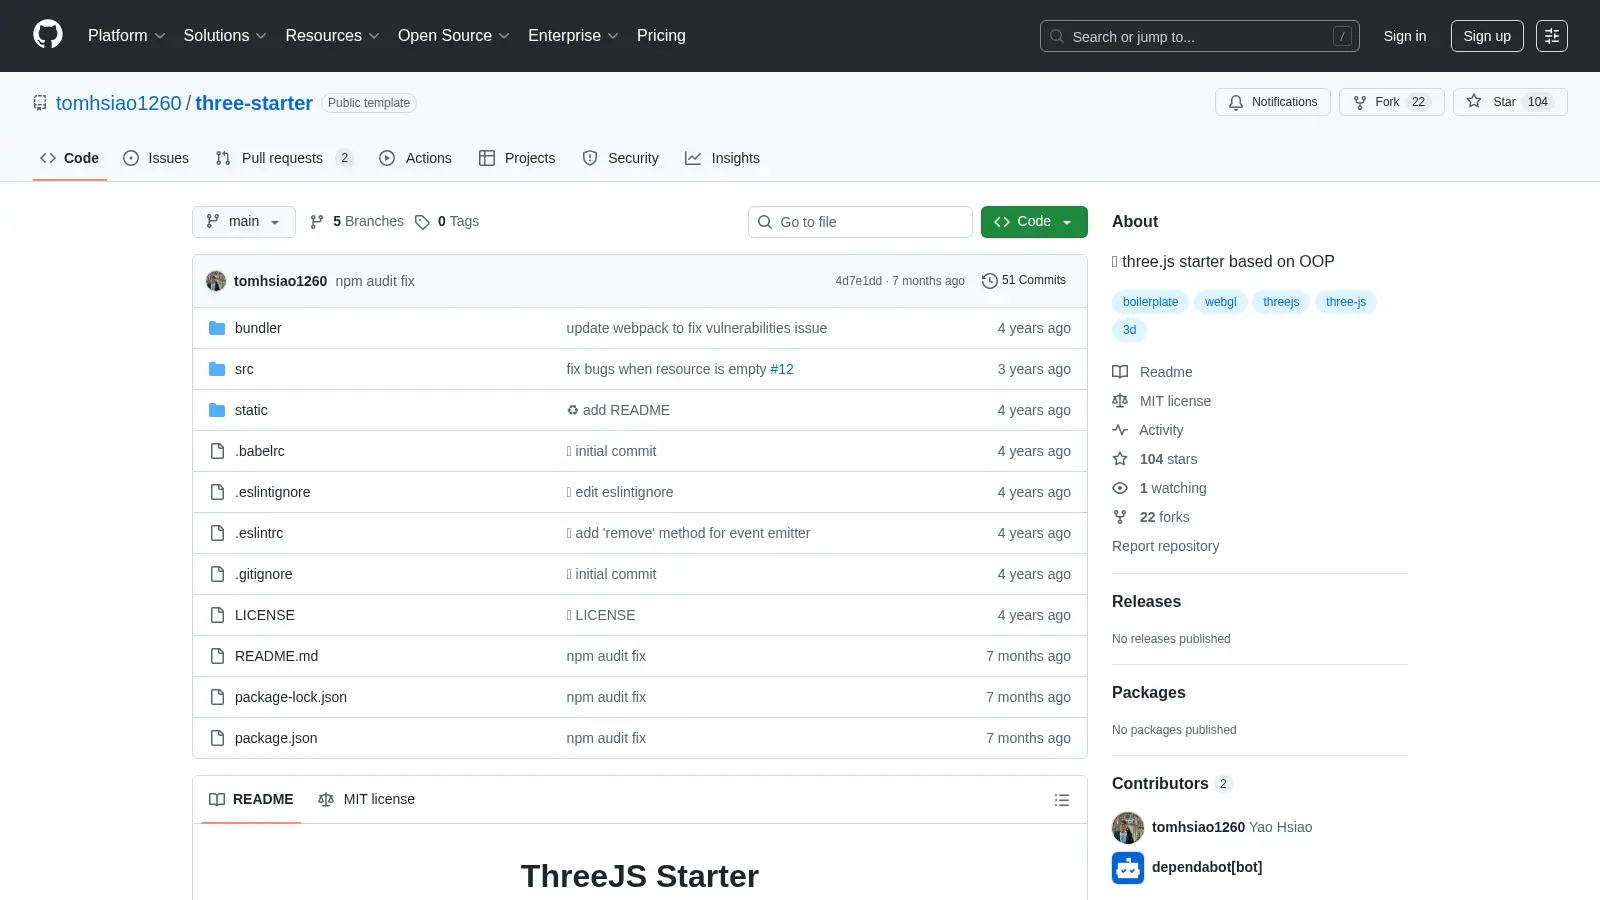Click the LICENSE file icon
1600x900 pixels.
(x=217, y=615)
